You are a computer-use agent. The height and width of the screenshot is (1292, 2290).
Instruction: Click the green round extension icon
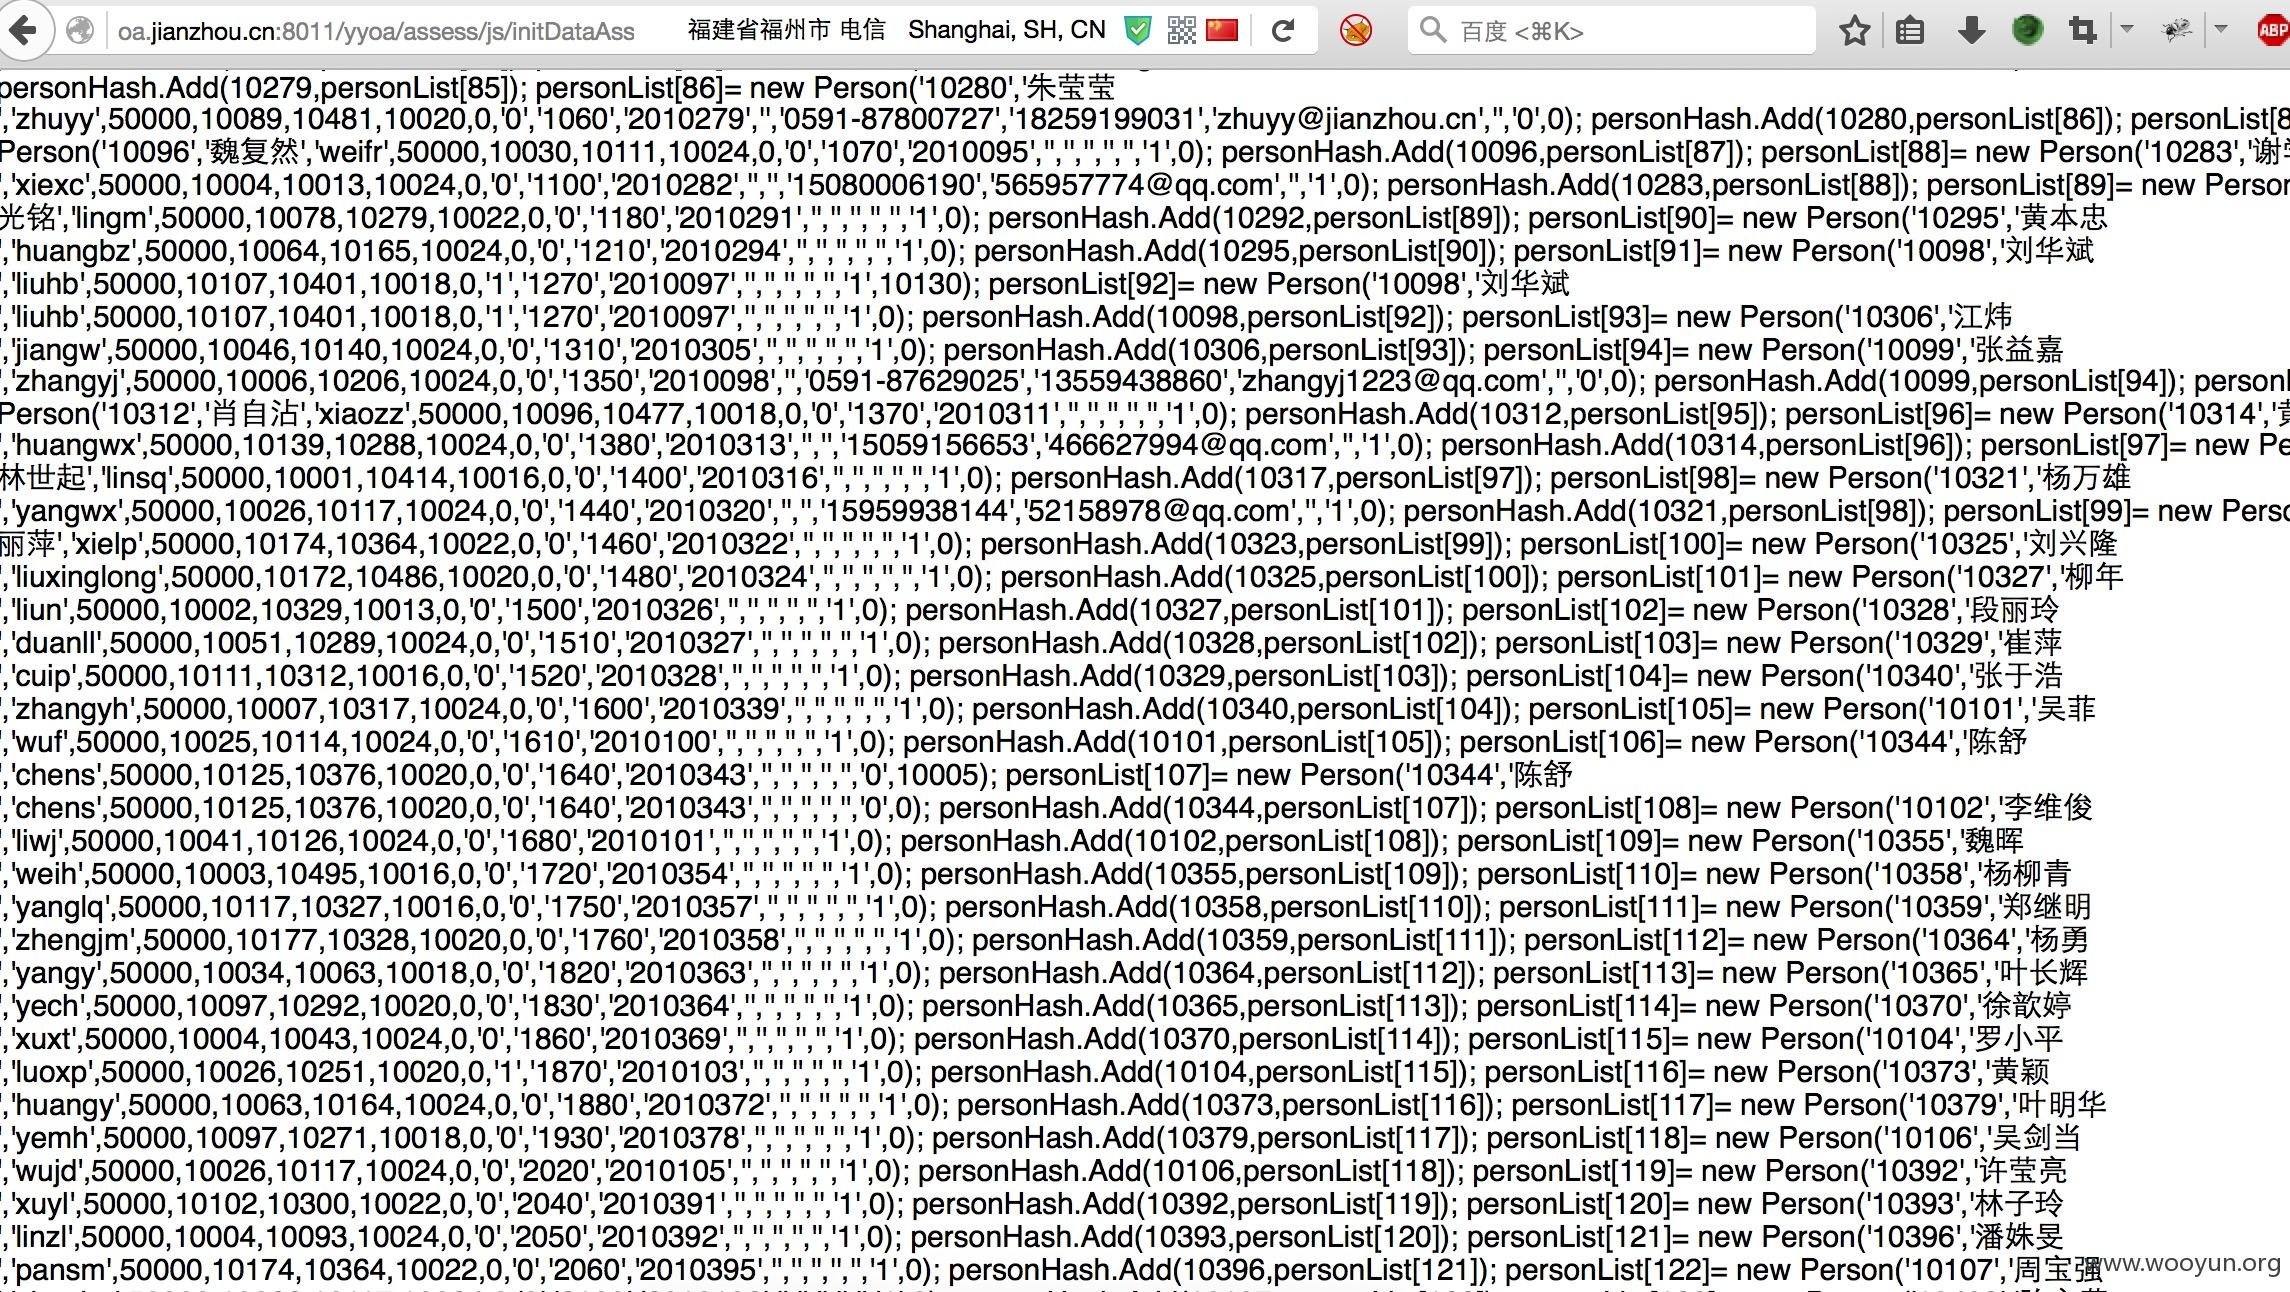click(x=2027, y=30)
